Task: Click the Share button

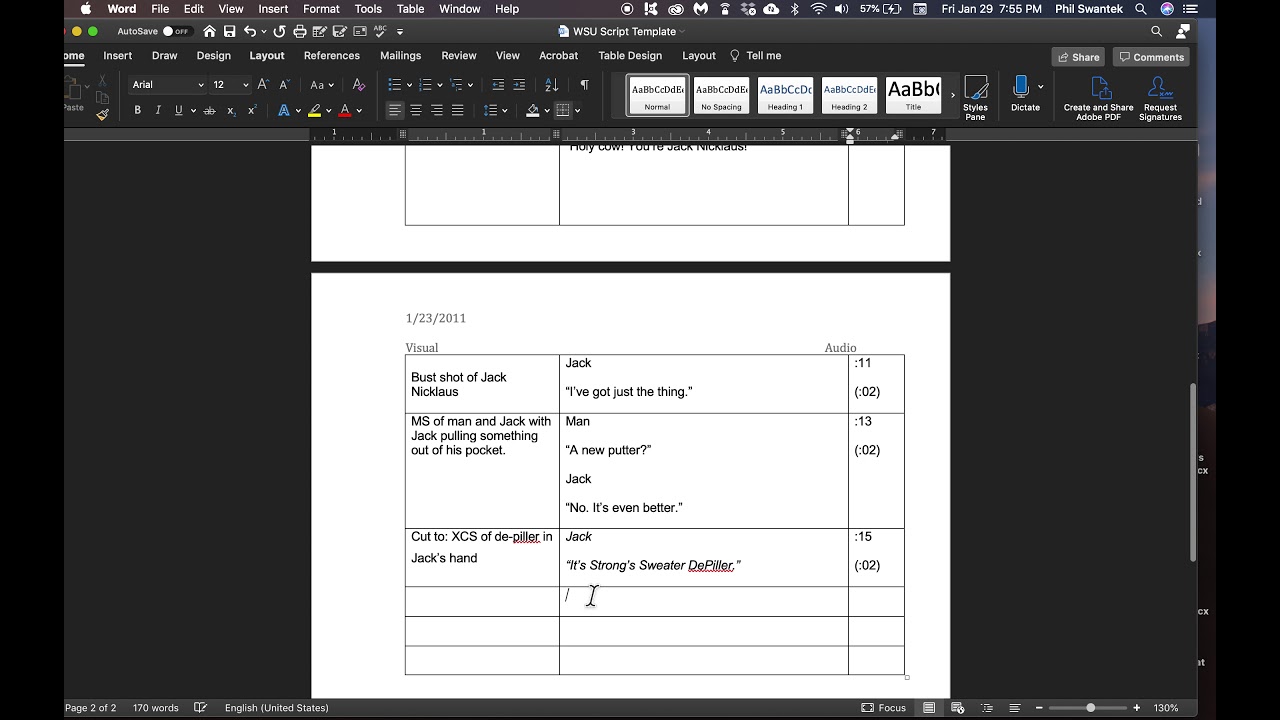Action: (1079, 57)
